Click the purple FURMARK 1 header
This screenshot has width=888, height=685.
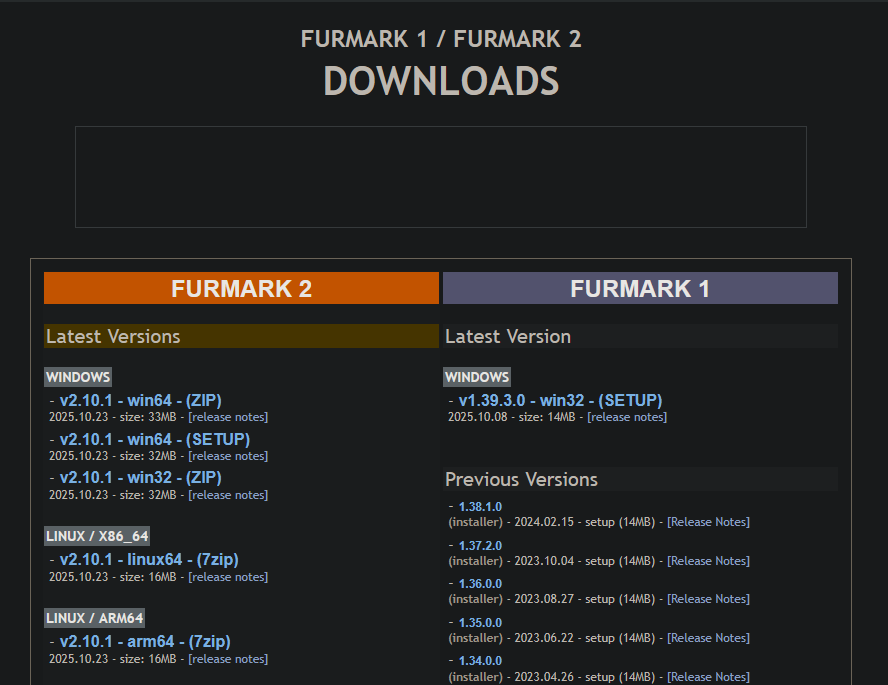(640, 288)
